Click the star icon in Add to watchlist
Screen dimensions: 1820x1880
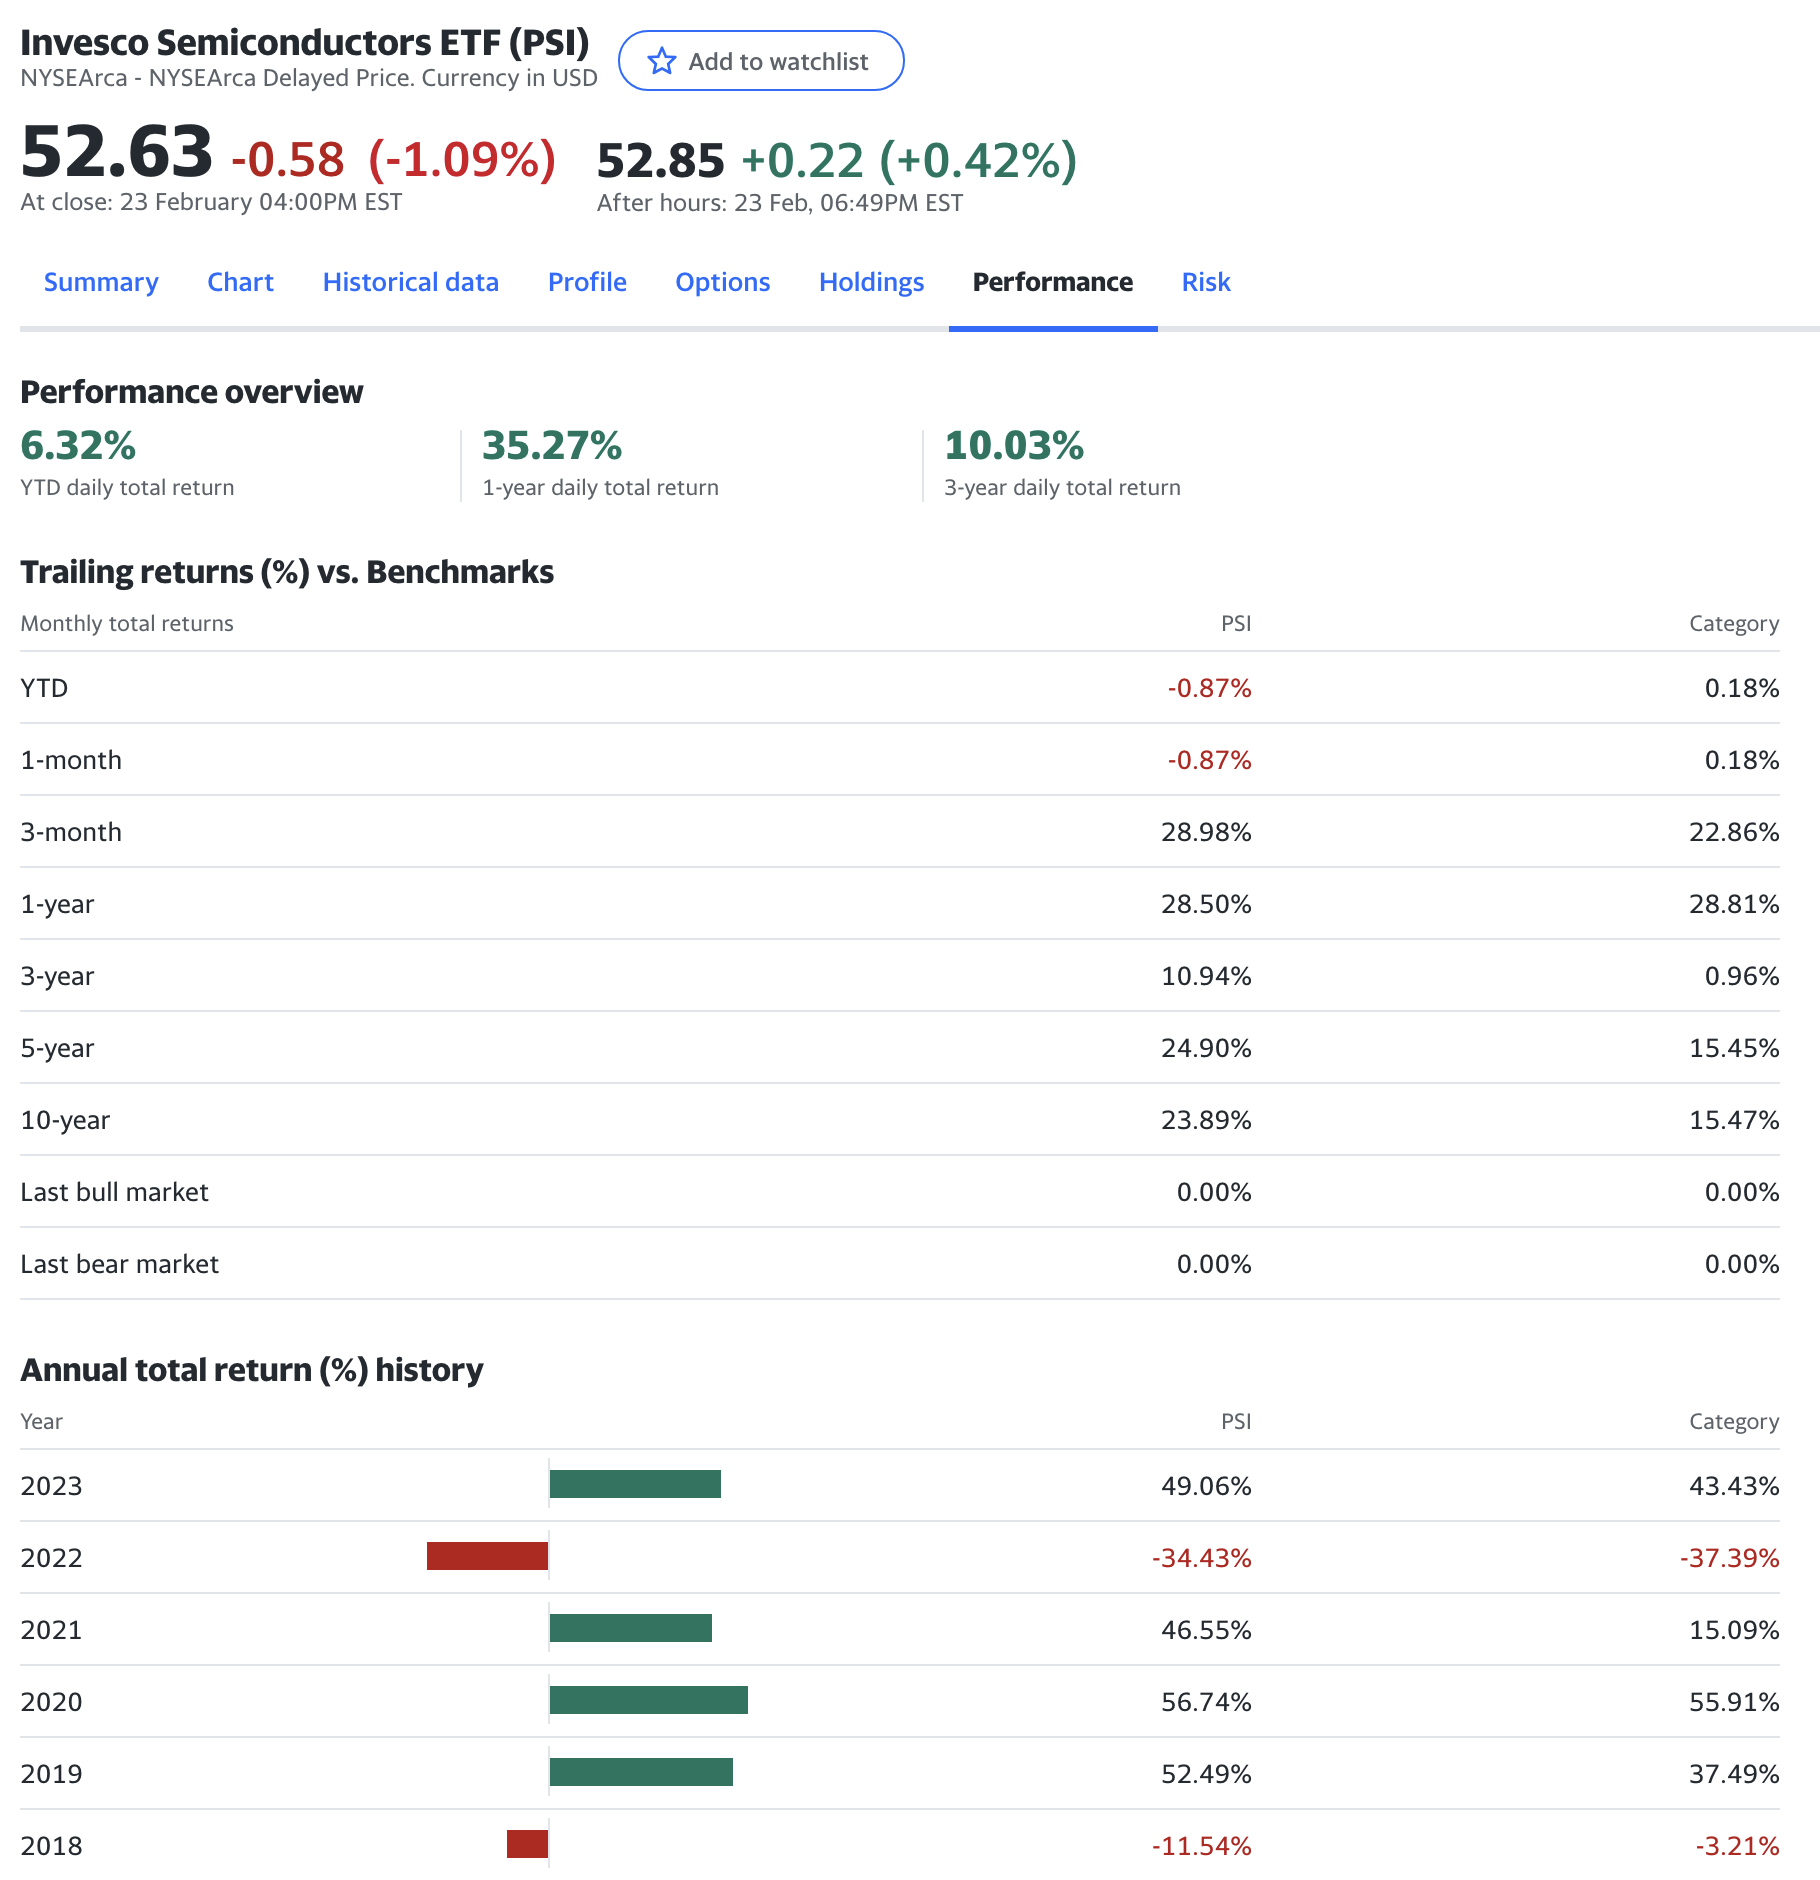(661, 61)
